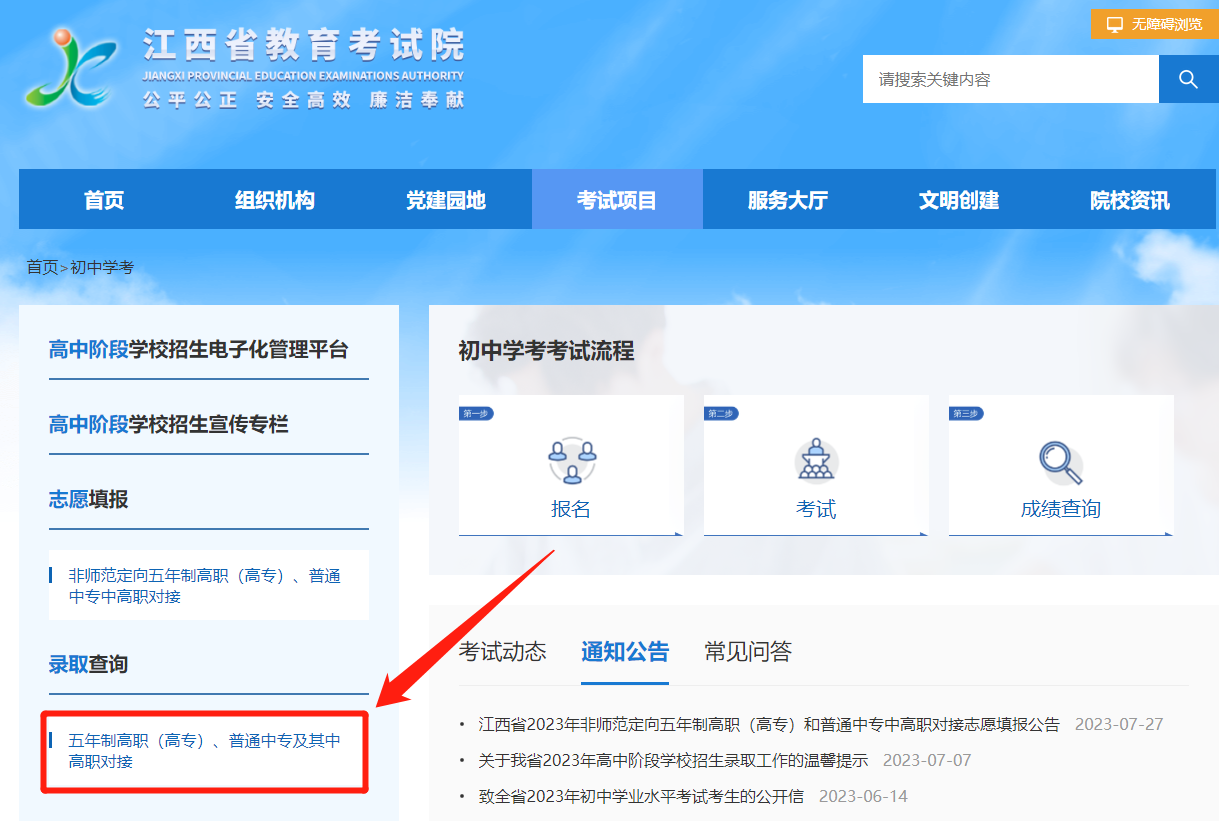Click the 成绩查询 magnifying glass icon

click(x=1060, y=463)
